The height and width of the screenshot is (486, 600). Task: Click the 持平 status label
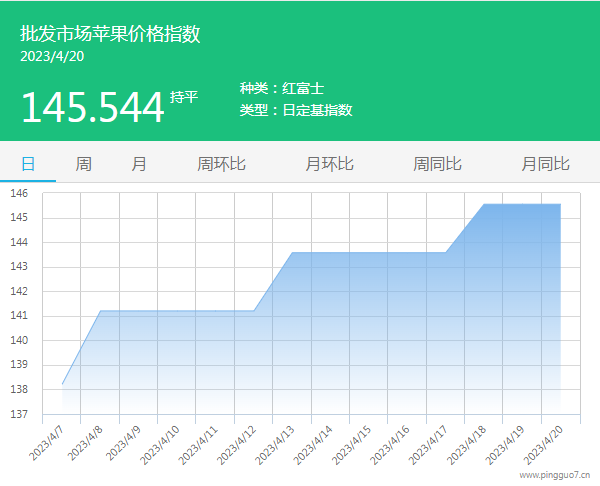[x=184, y=97]
